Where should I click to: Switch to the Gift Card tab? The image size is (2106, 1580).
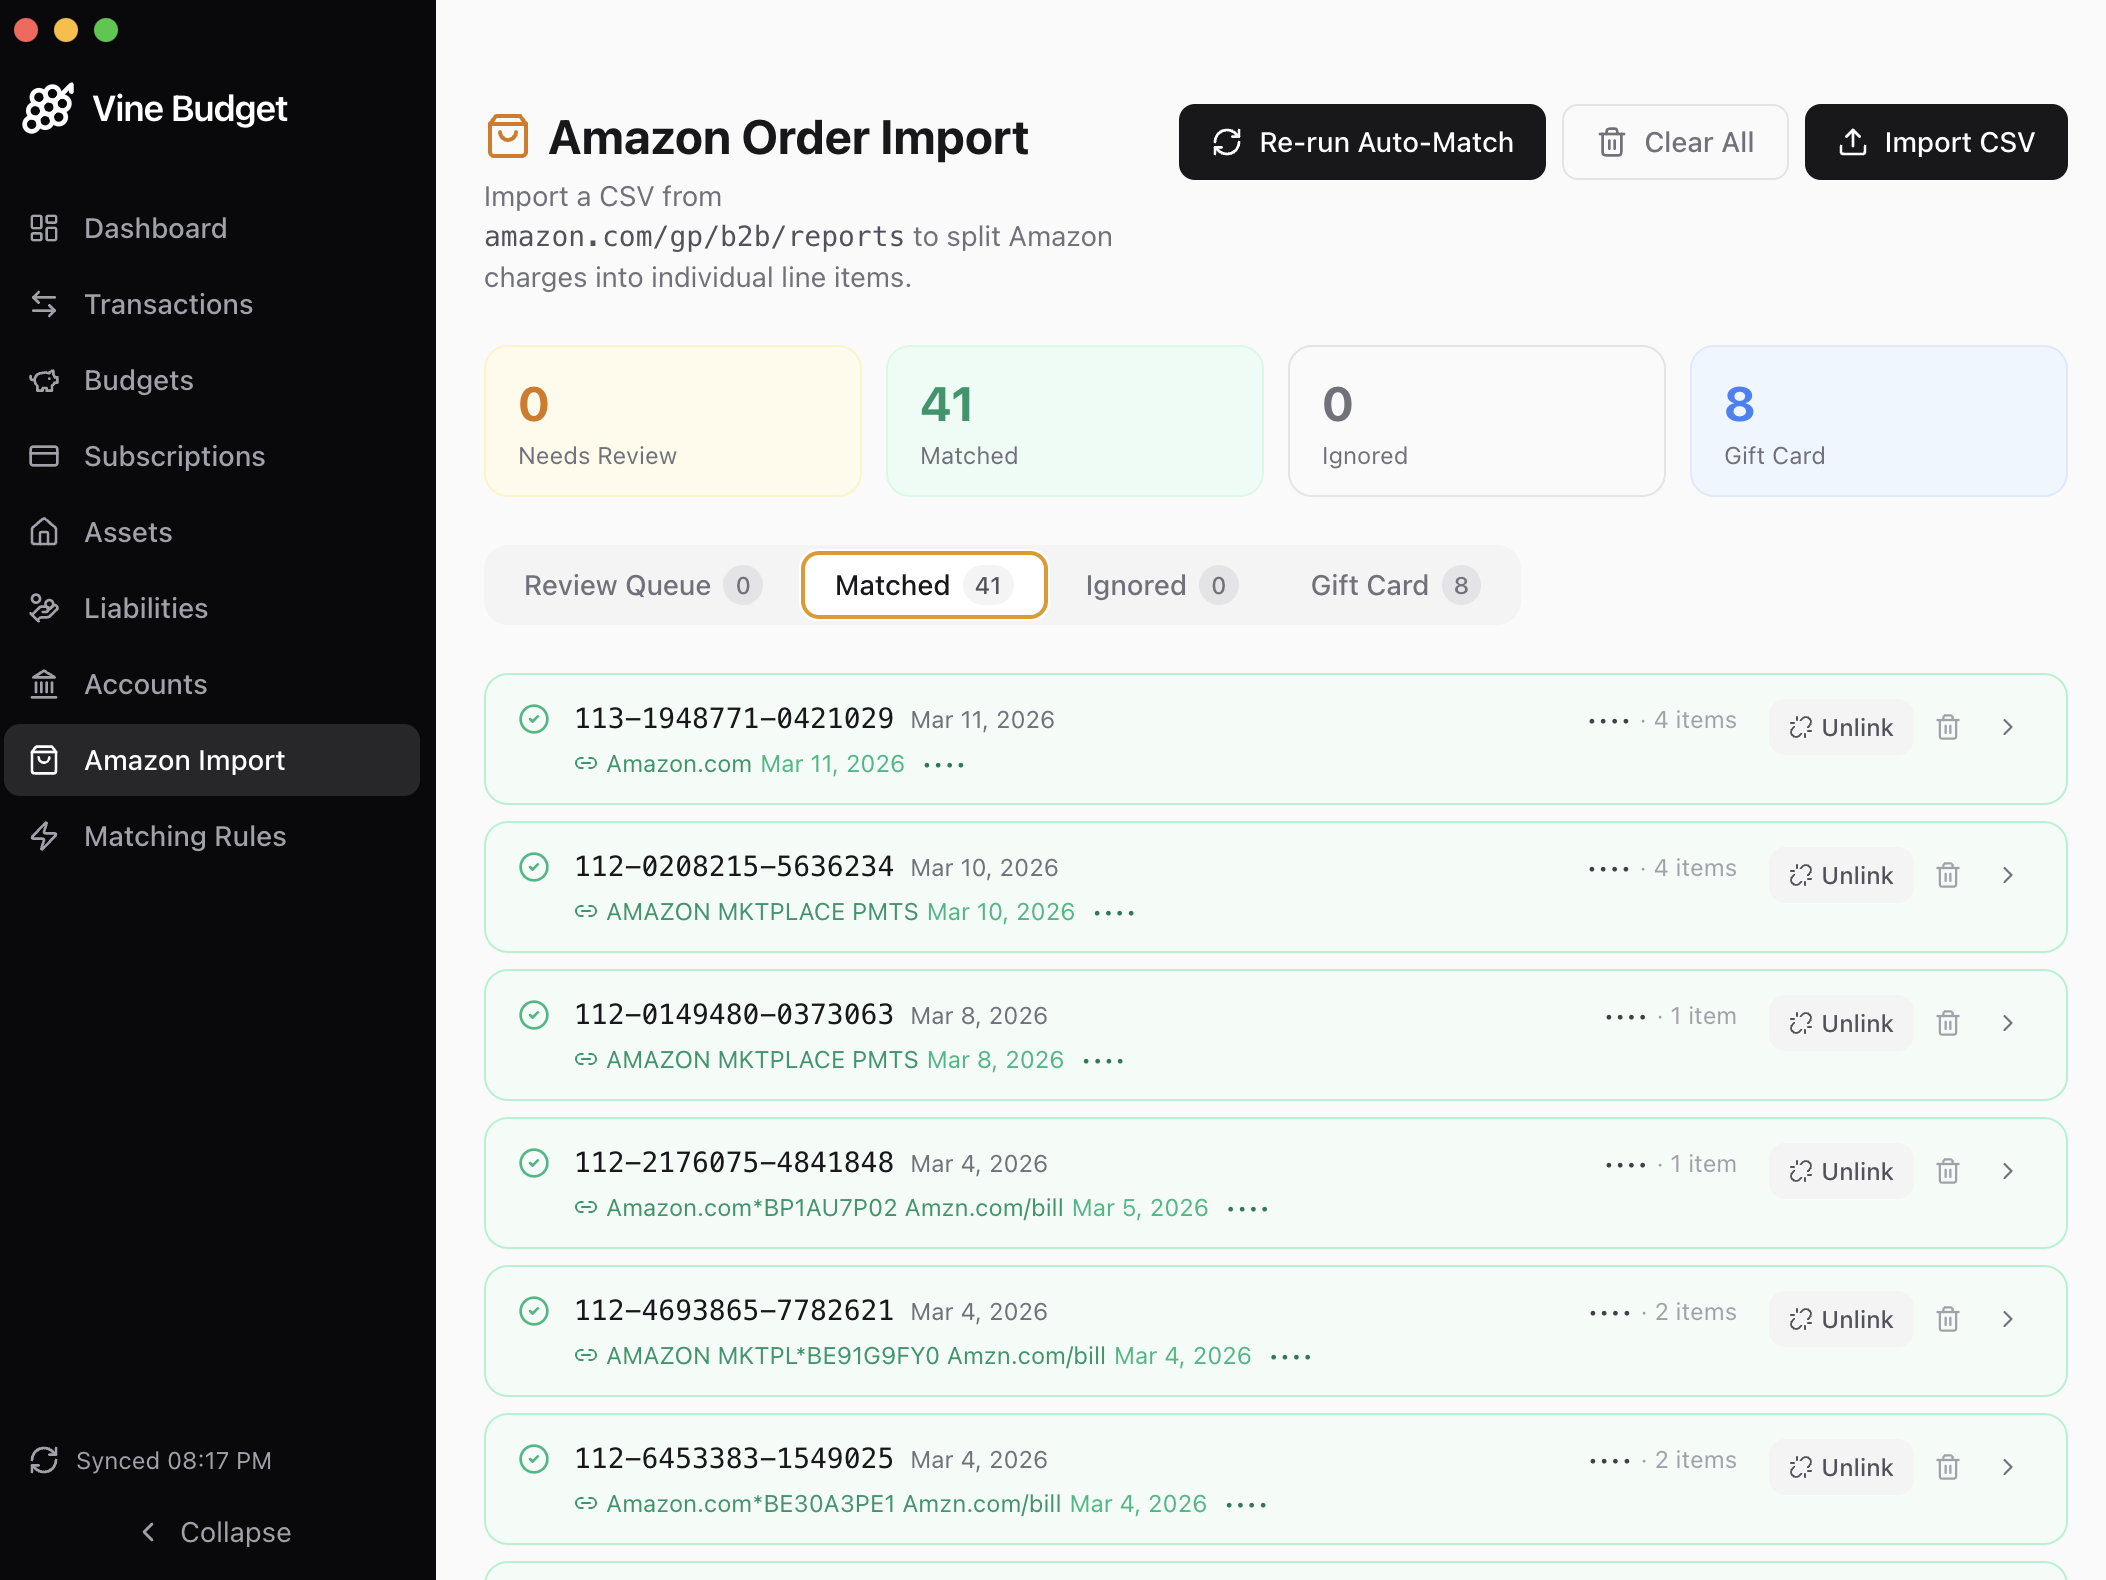pyautogui.click(x=1395, y=585)
